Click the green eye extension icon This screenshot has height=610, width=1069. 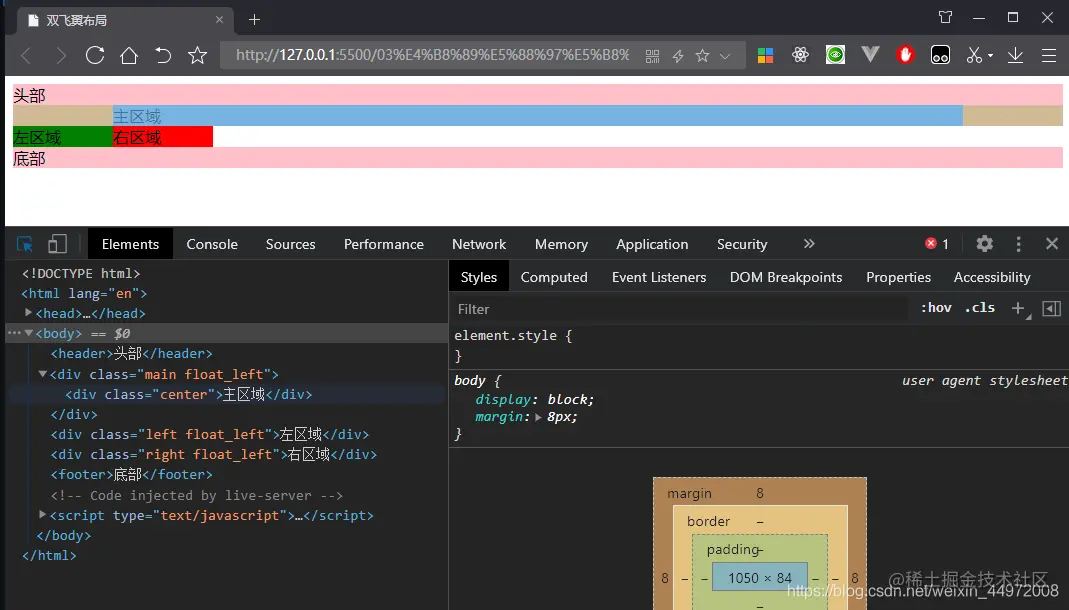click(835, 55)
